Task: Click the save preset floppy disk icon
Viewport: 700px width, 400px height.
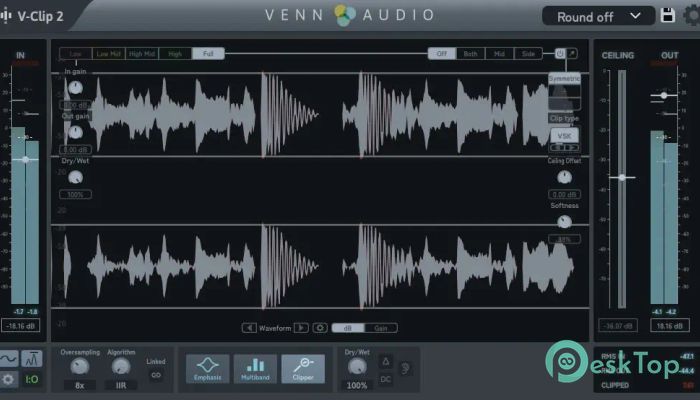Action: pyautogui.click(x=668, y=16)
